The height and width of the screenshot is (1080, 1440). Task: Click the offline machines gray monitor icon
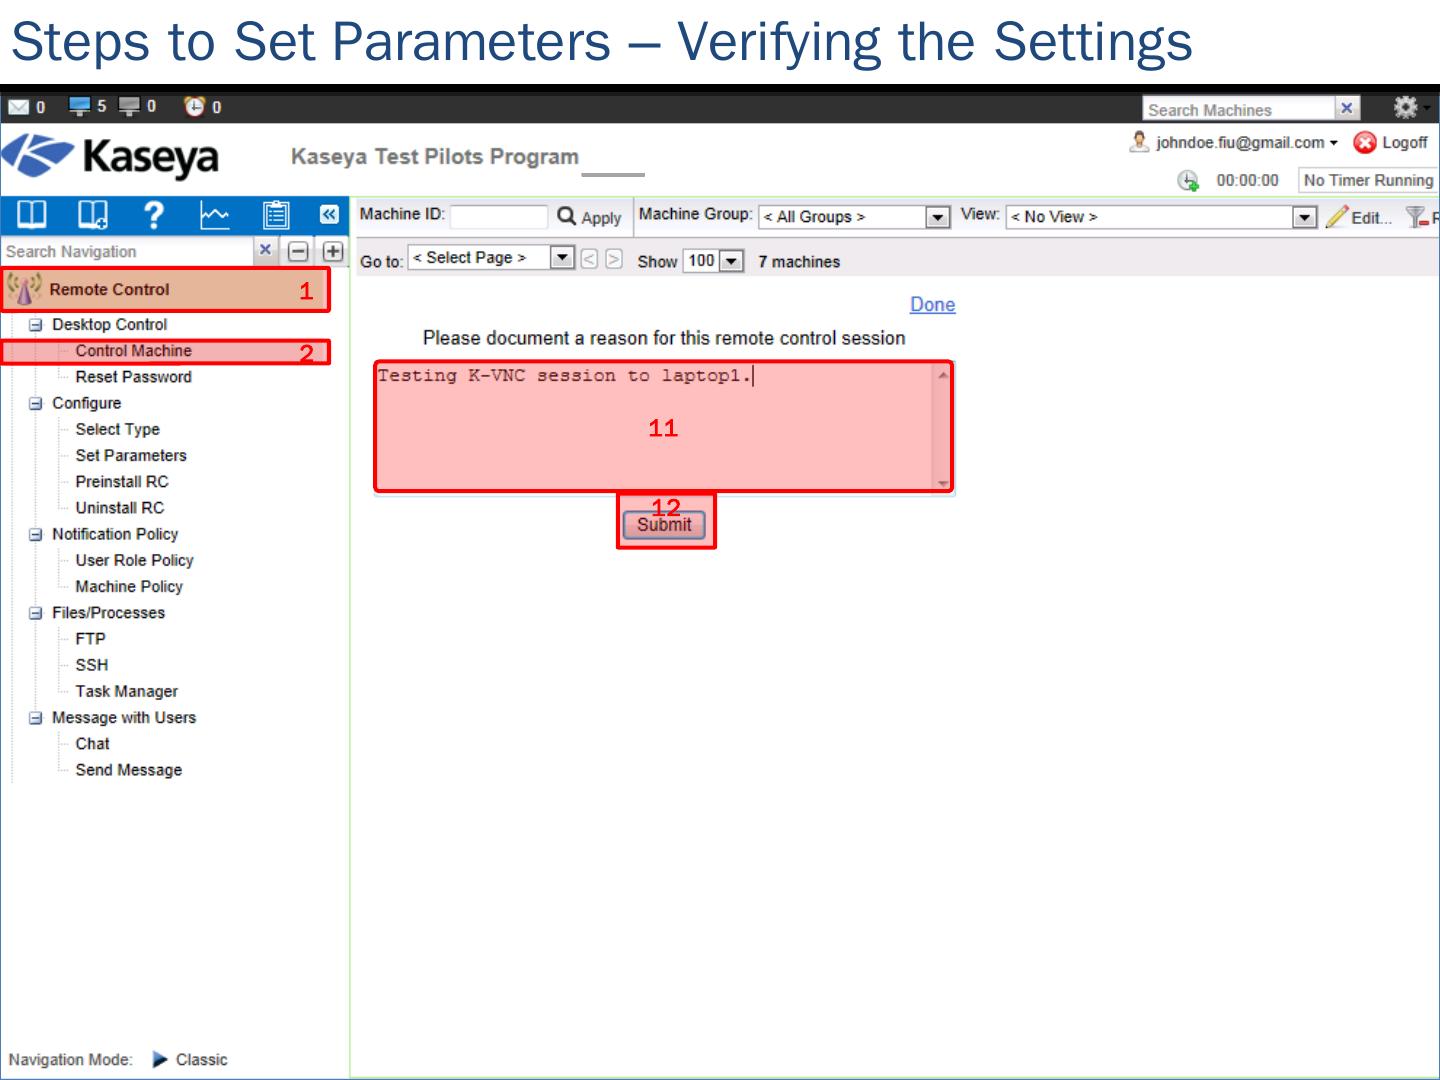[130, 106]
